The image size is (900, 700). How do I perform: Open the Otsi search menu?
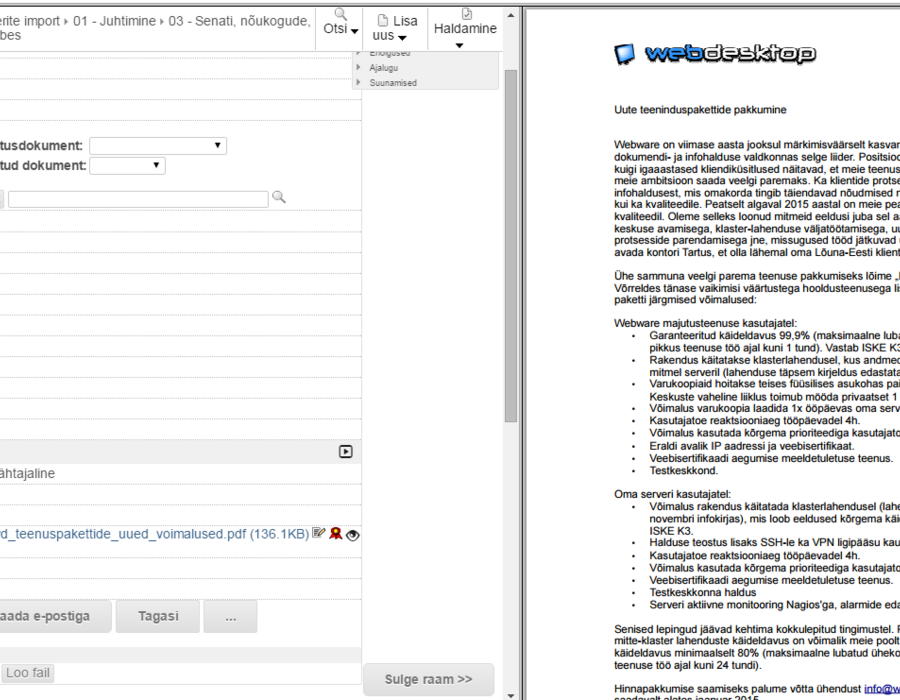[340, 23]
